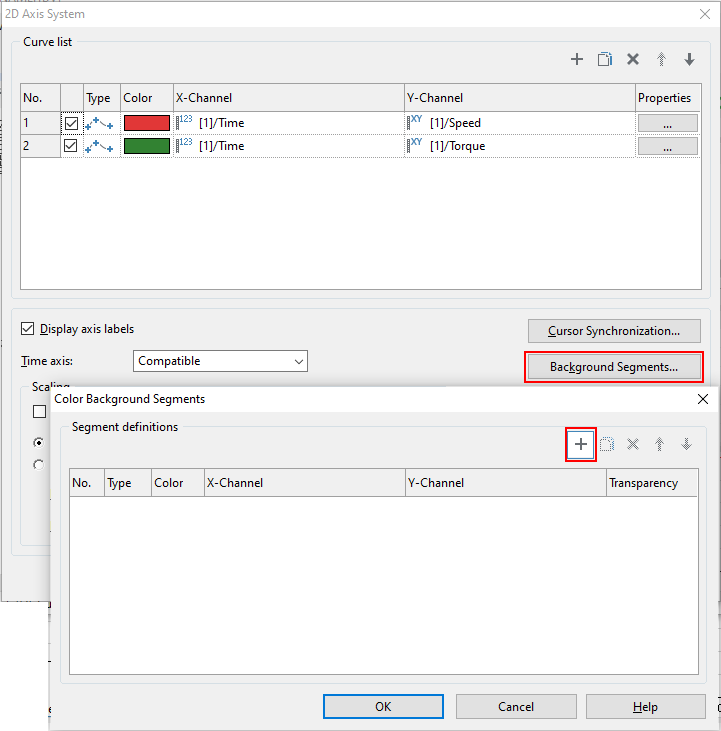
Task: Click the red color swatch of curve 1
Action: (147, 123)
